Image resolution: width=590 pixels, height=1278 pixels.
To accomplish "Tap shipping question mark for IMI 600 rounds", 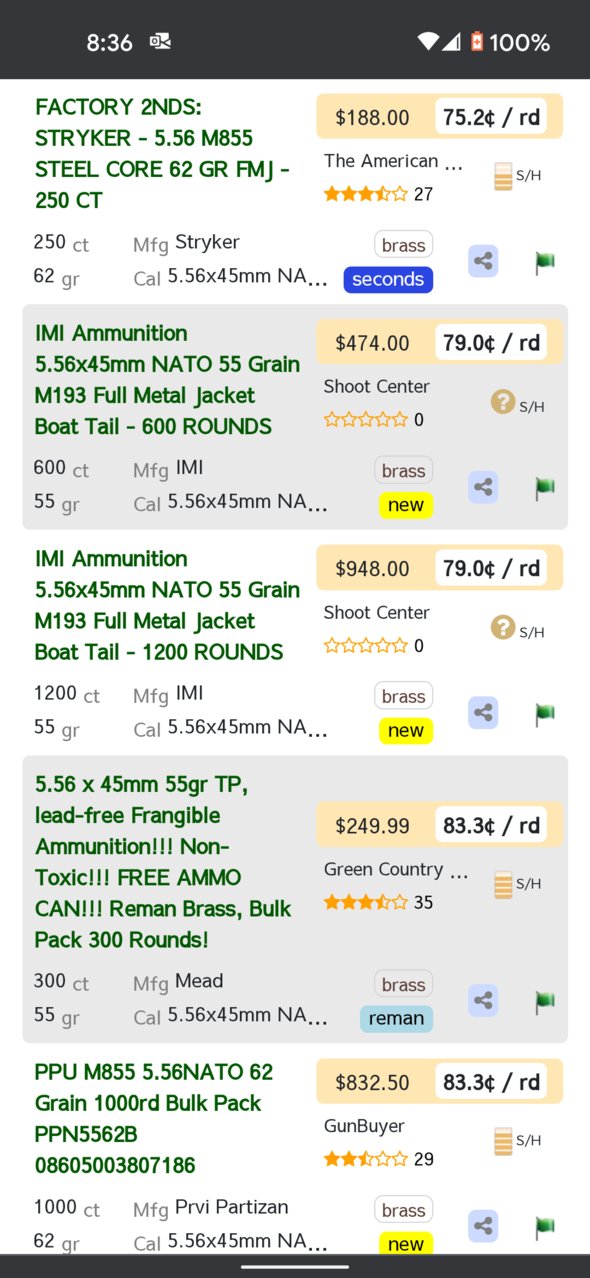I will (x=503, y=402).
